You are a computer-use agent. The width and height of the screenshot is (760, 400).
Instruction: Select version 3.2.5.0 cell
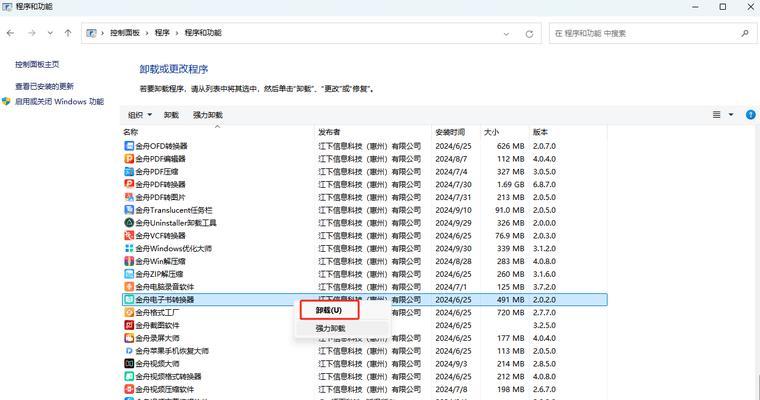coord(544,325)
